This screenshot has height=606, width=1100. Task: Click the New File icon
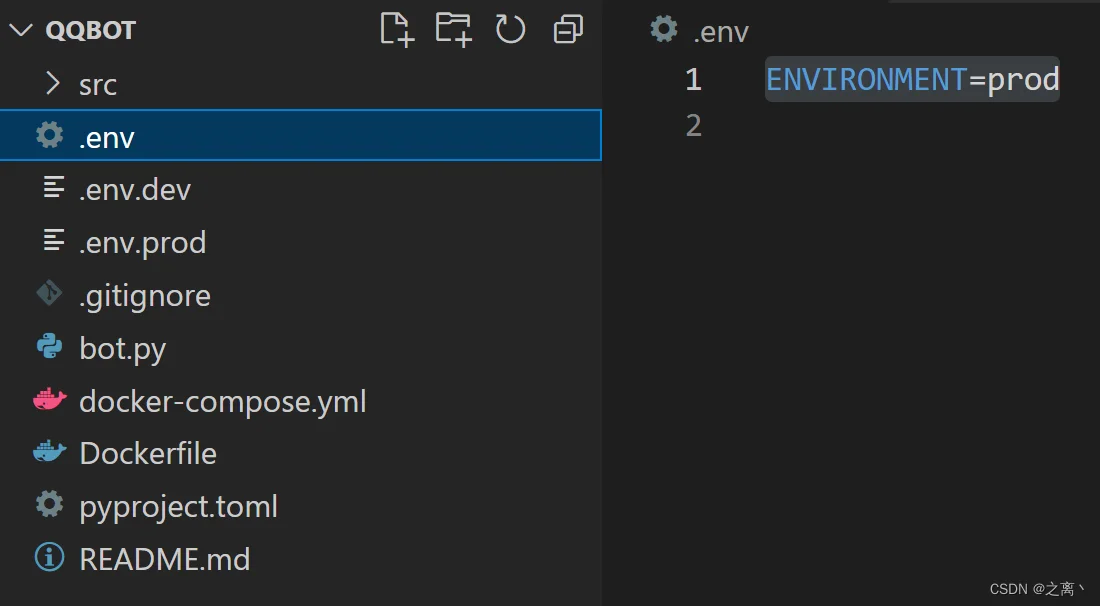[x=397, y=29]
